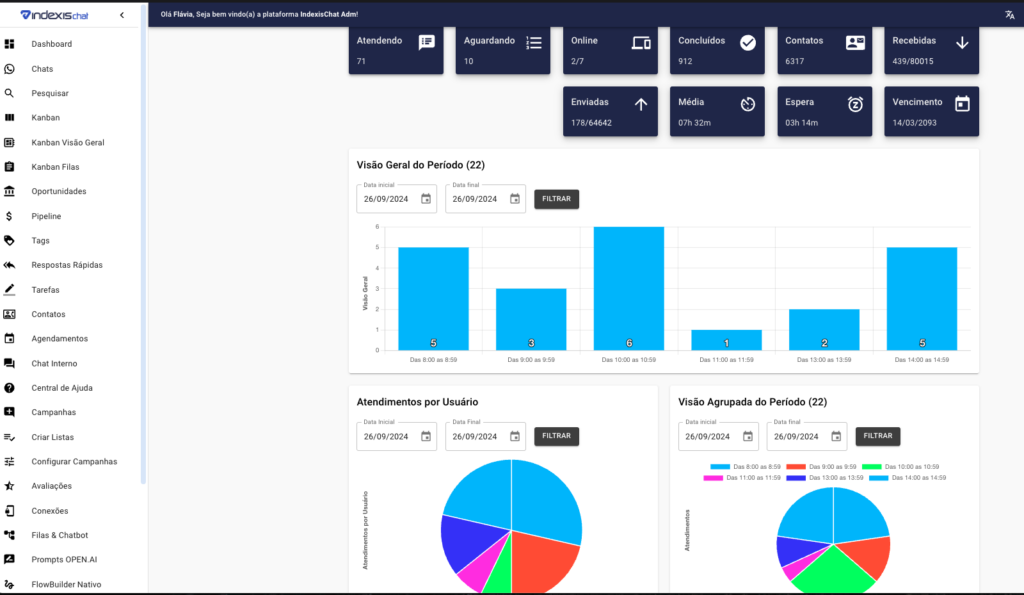Collapse the sidebar with the chevron arrow
The height and width of the screenshot is (595, 1024).
(x=122, y=15)
